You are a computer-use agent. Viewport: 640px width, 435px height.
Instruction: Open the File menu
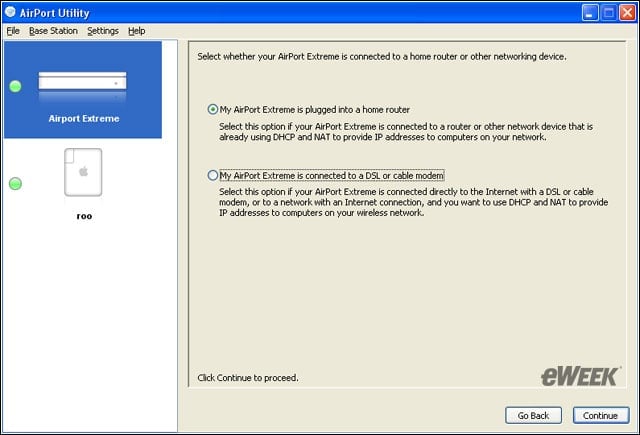pyautogui.click(x=13, y=31)
